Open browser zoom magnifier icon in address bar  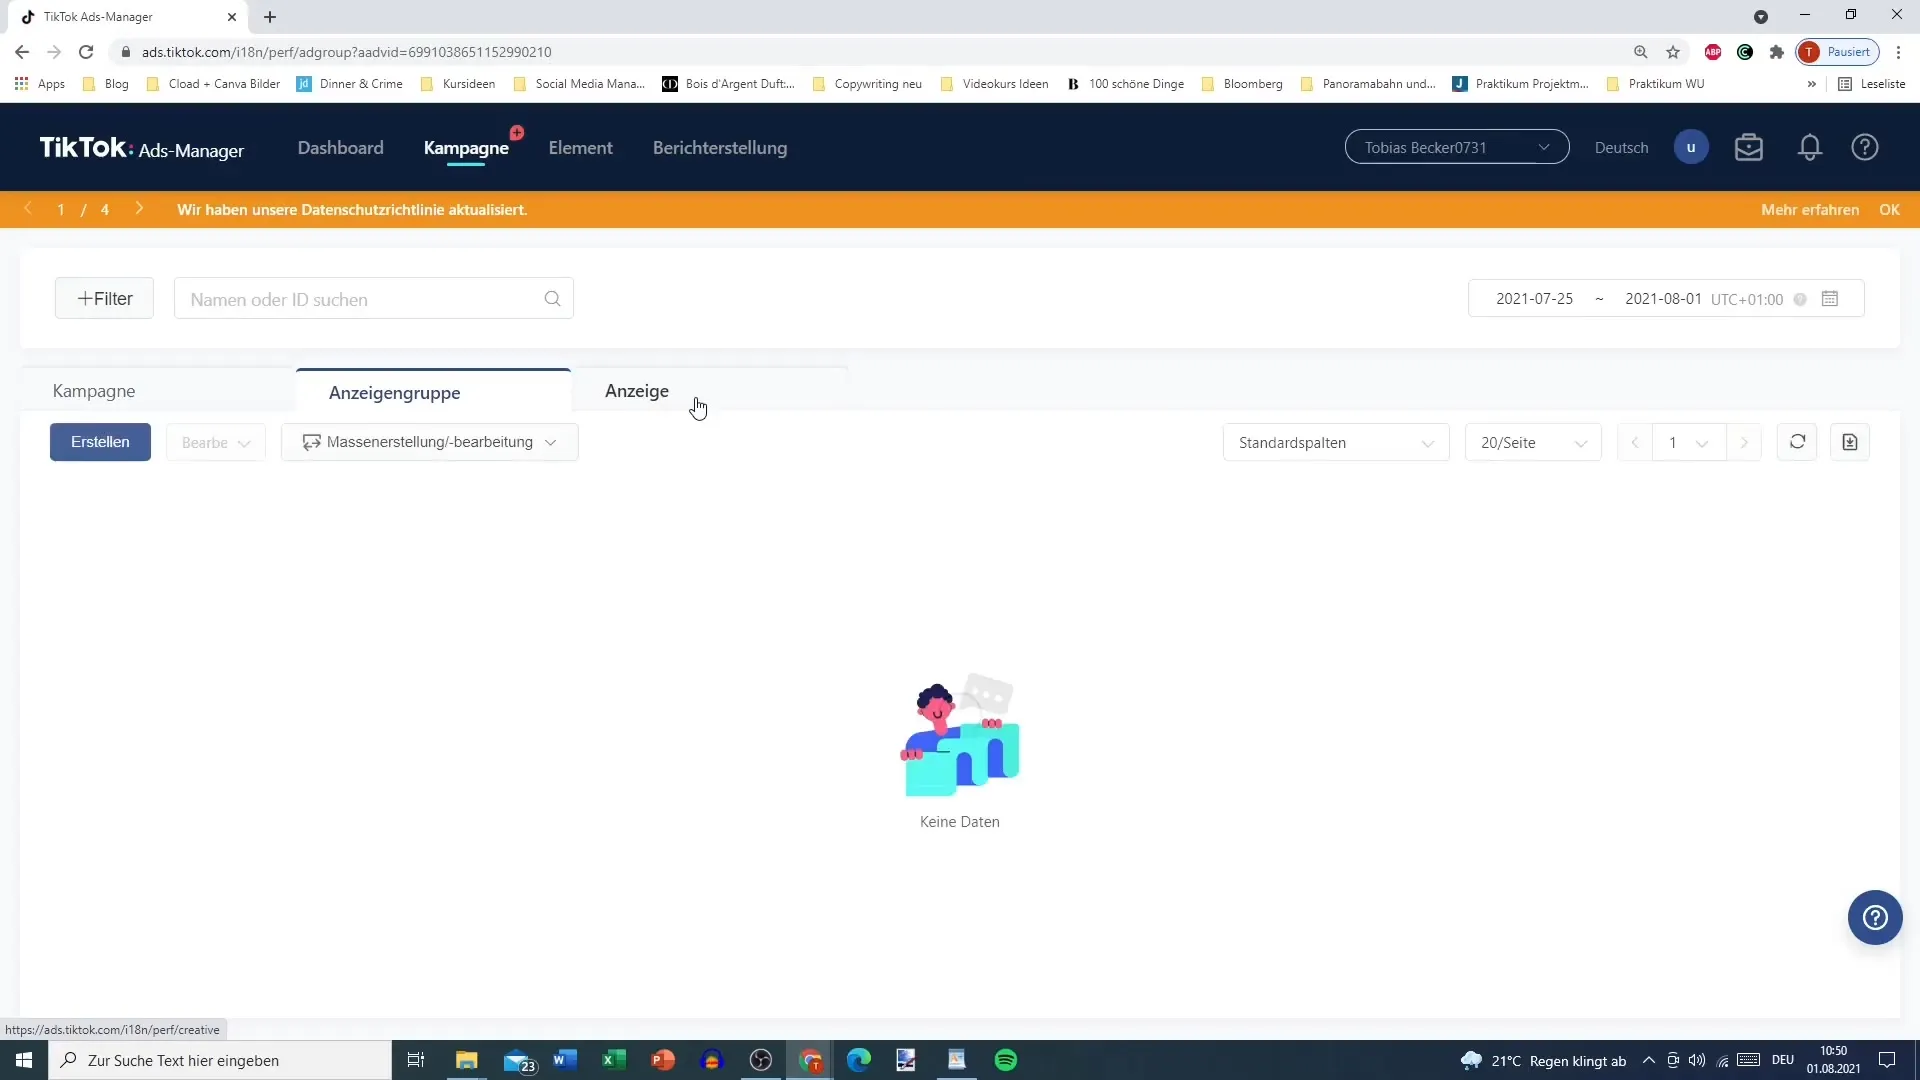pos(1641,52)
